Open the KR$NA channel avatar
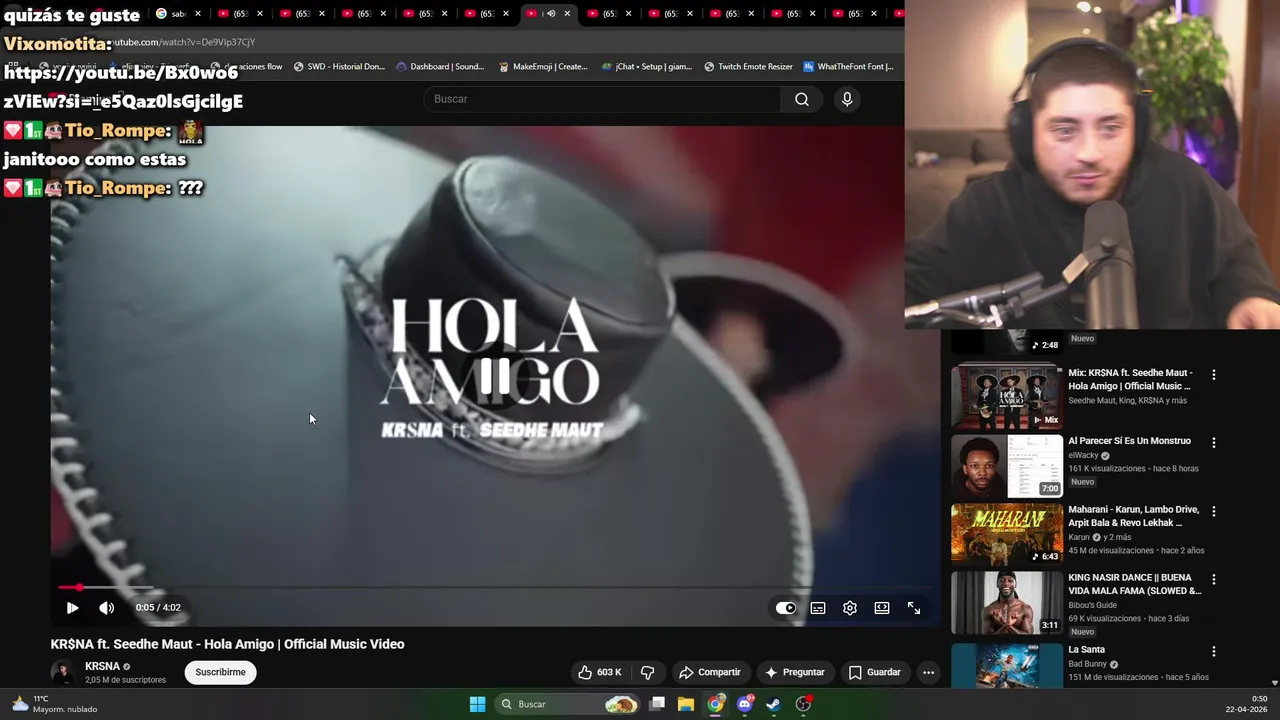The height and width of the screenshot is (720, 1280). (x=63, y=672)
